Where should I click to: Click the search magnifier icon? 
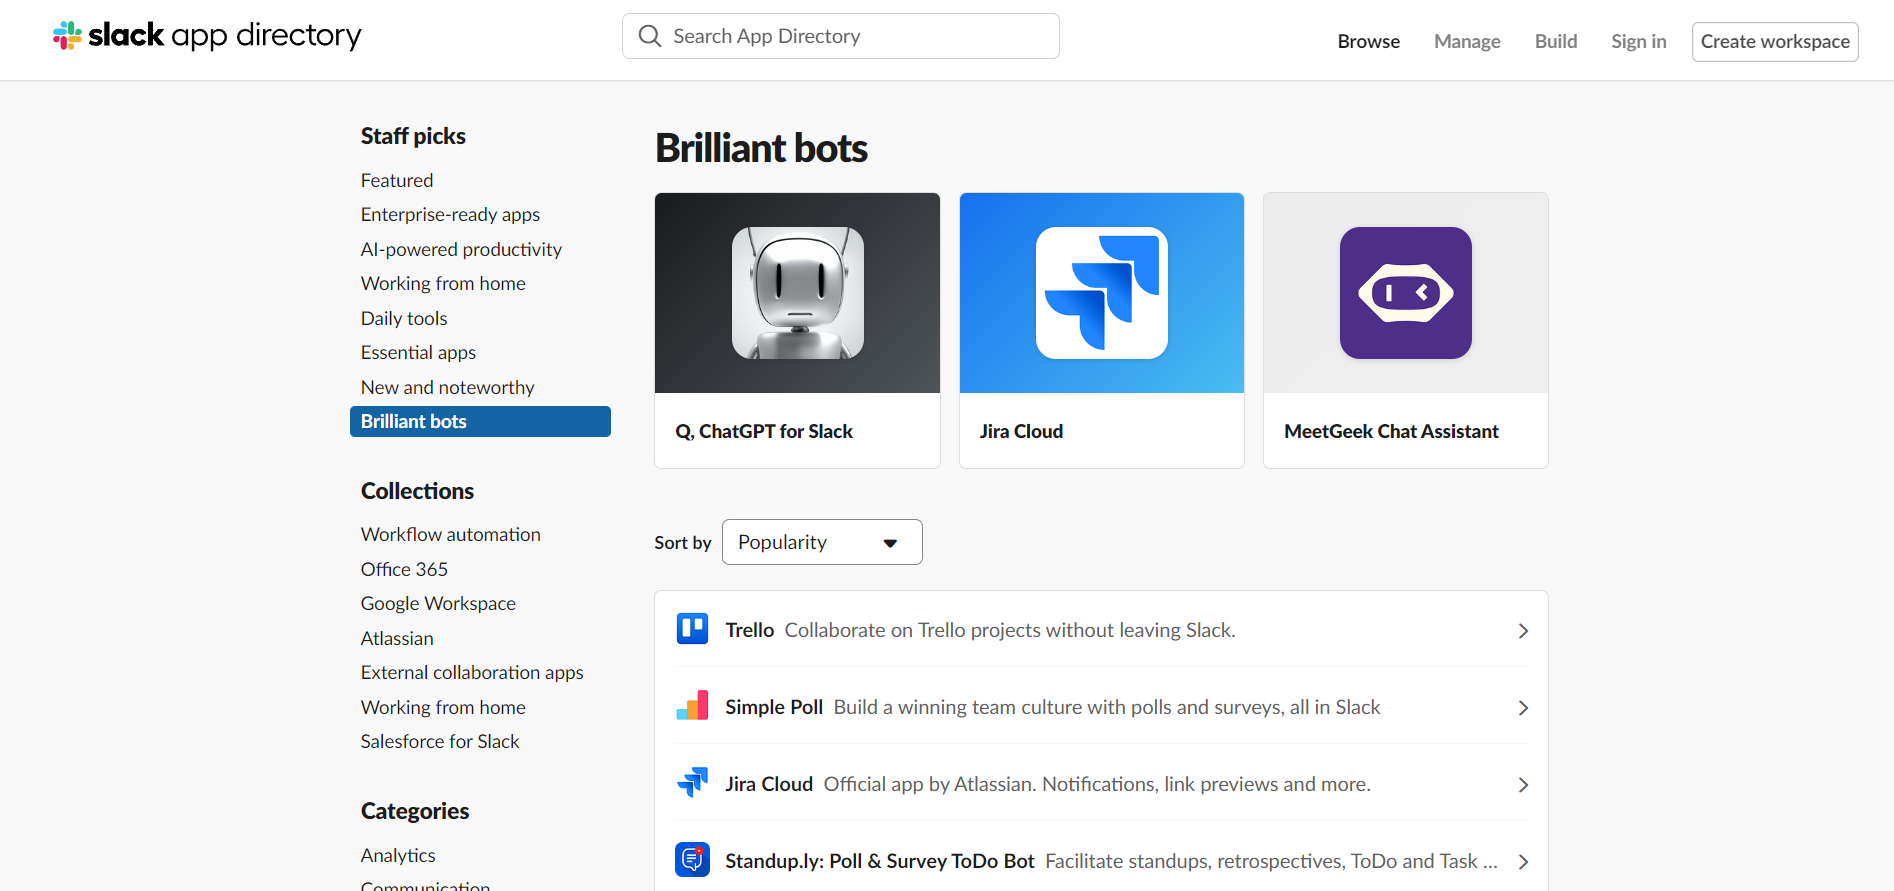650,36
